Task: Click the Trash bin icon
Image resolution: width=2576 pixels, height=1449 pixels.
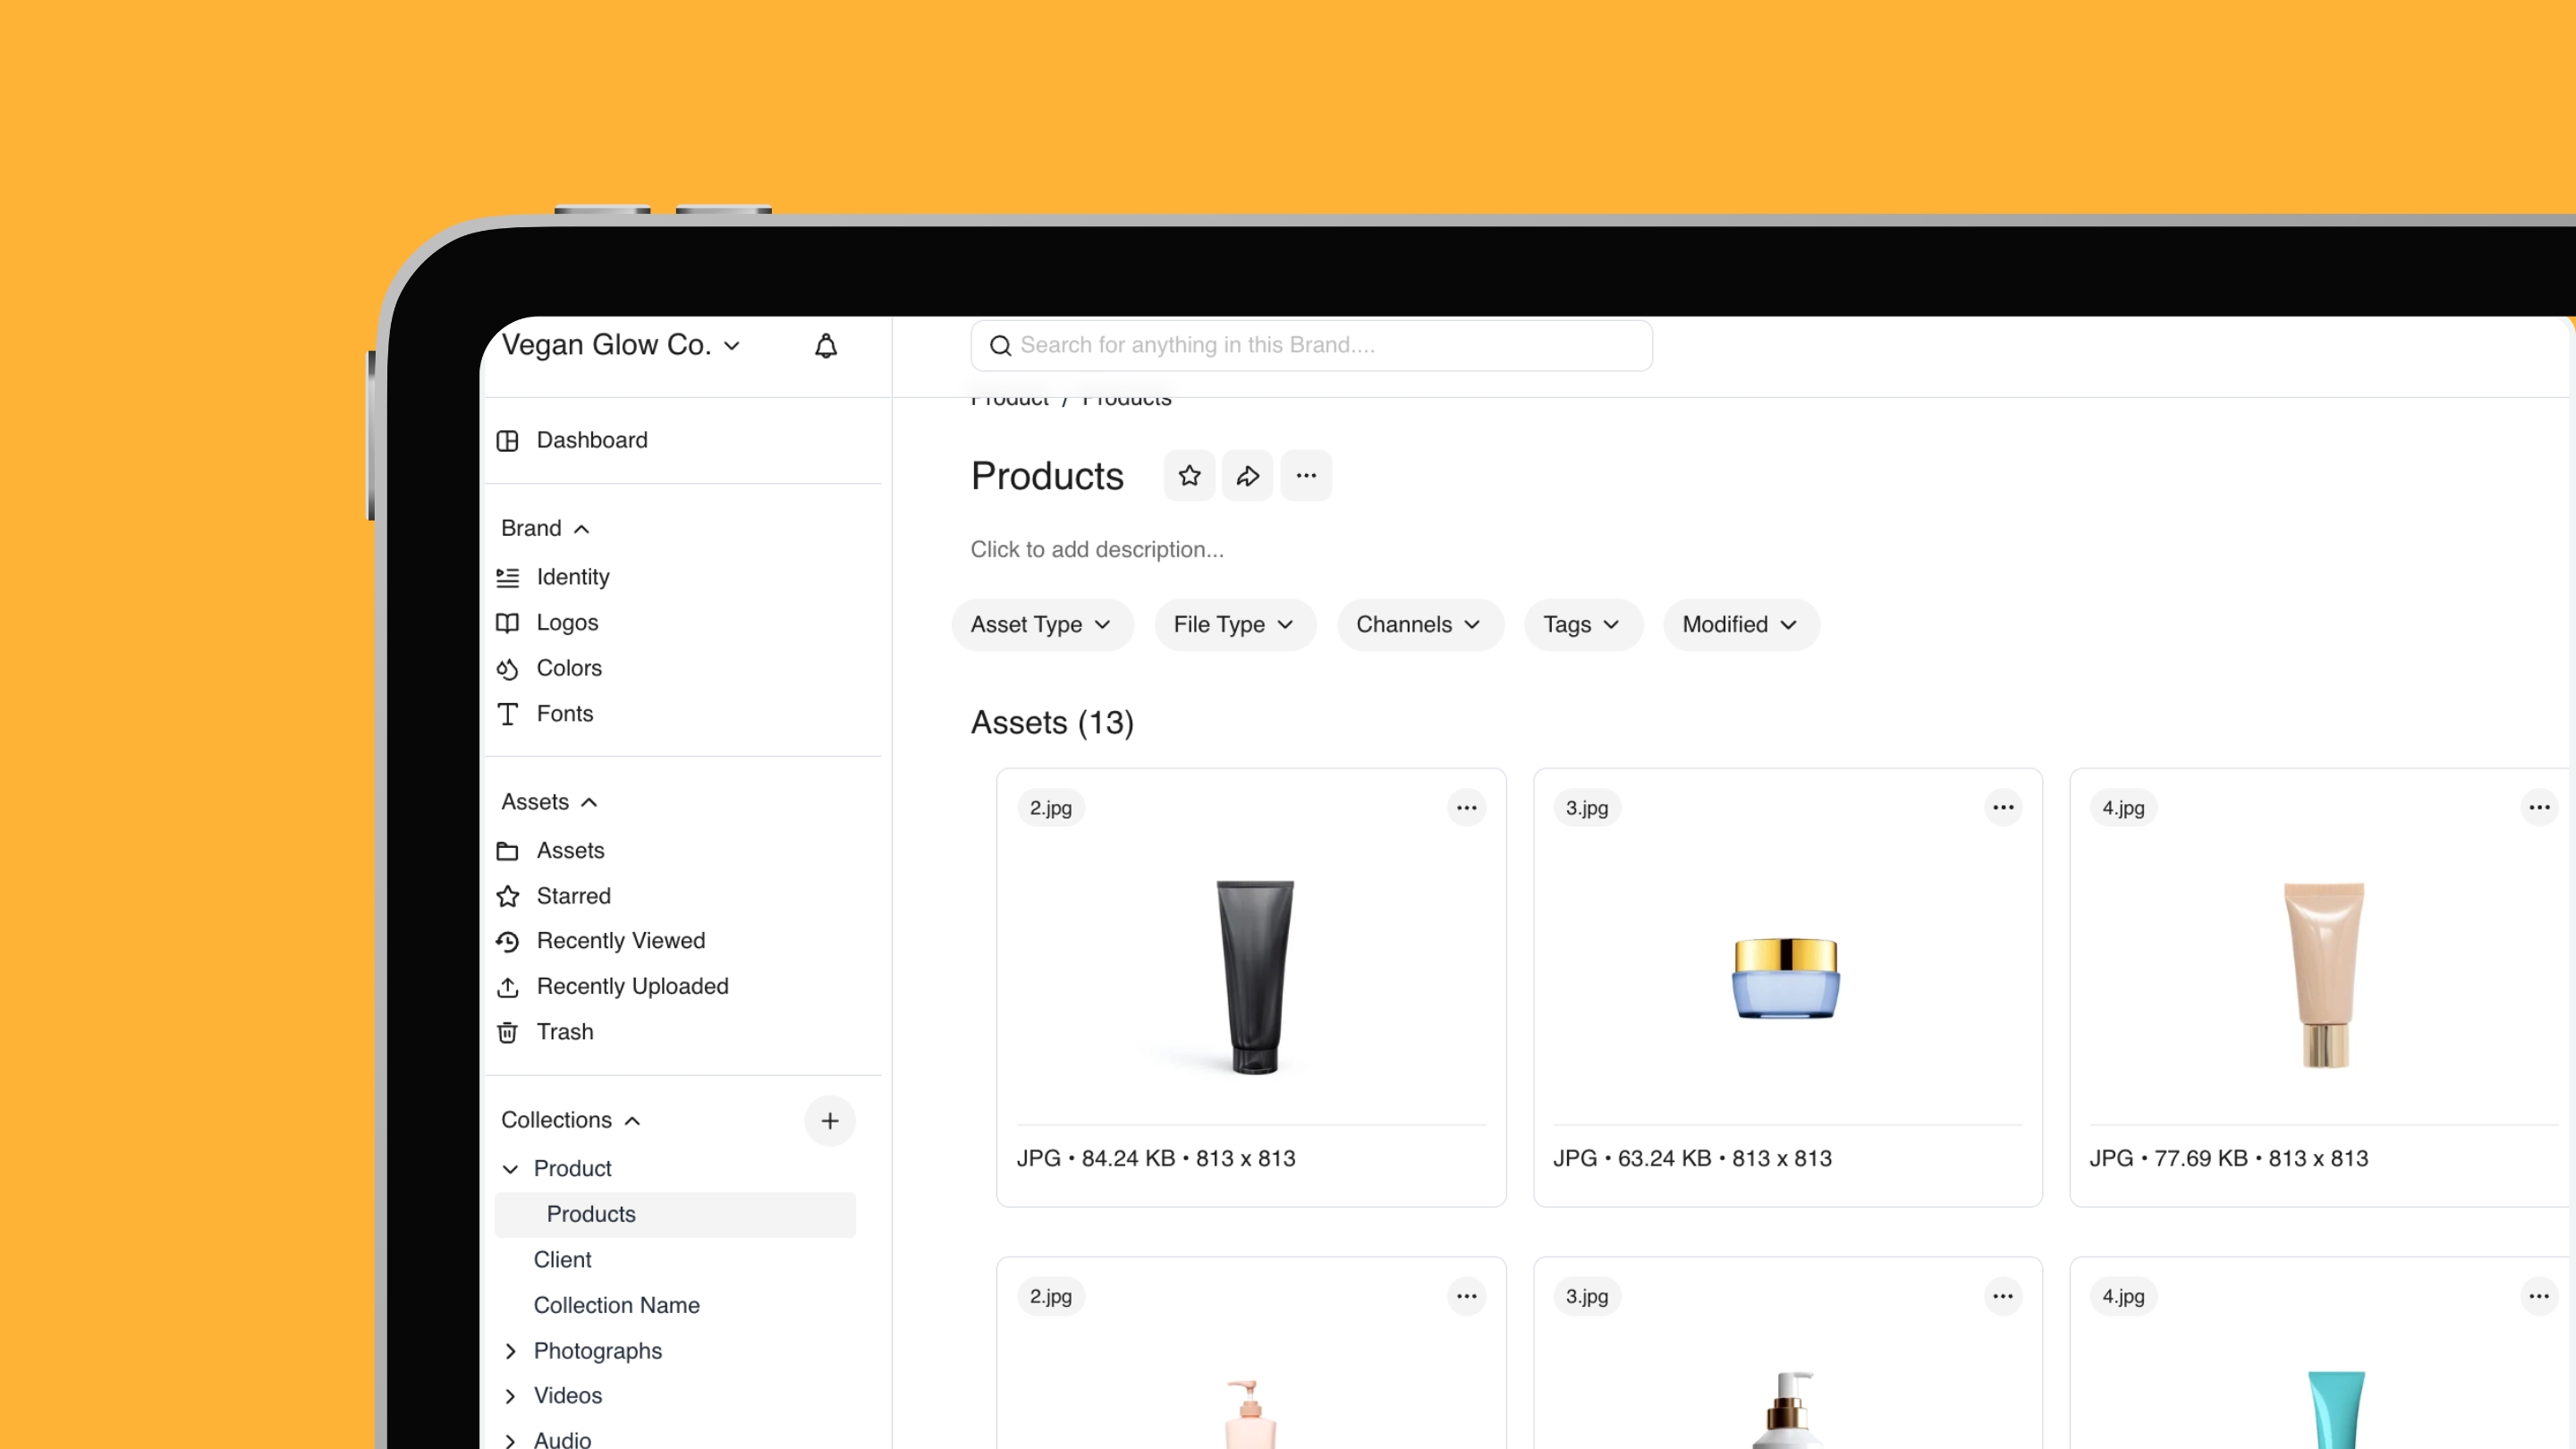Action: click(x=508, y=1033)
